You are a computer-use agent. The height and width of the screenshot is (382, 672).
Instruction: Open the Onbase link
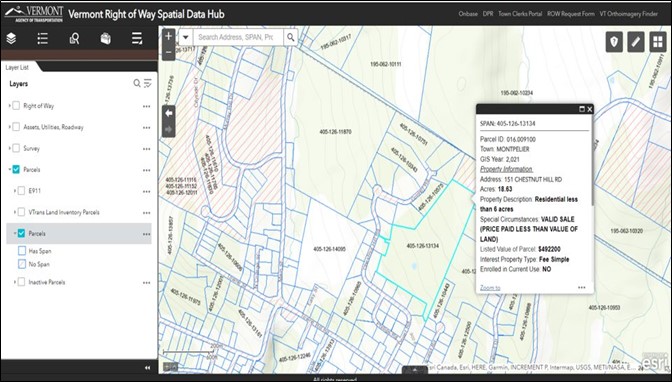(468, 14)
